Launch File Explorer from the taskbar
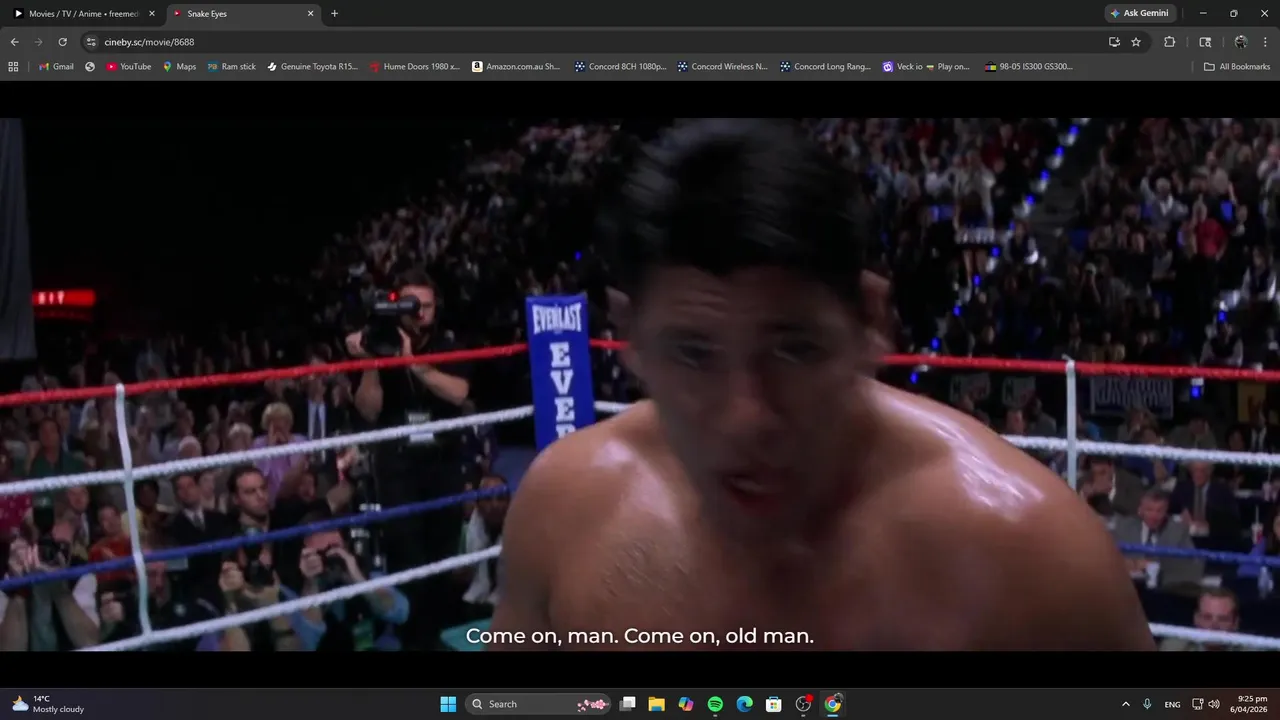The height and width of the screenshot is (720, 1280). tap(657, 704)
